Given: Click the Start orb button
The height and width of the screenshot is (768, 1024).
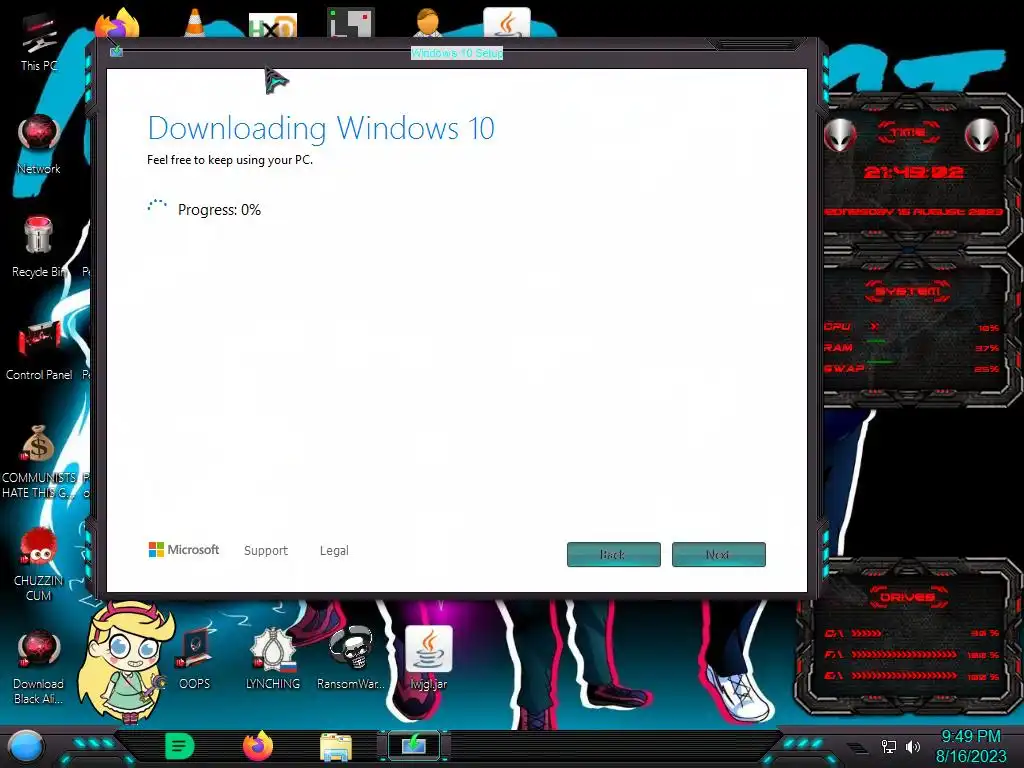Looking at the screenshot, I should click(x=25, y=746).
